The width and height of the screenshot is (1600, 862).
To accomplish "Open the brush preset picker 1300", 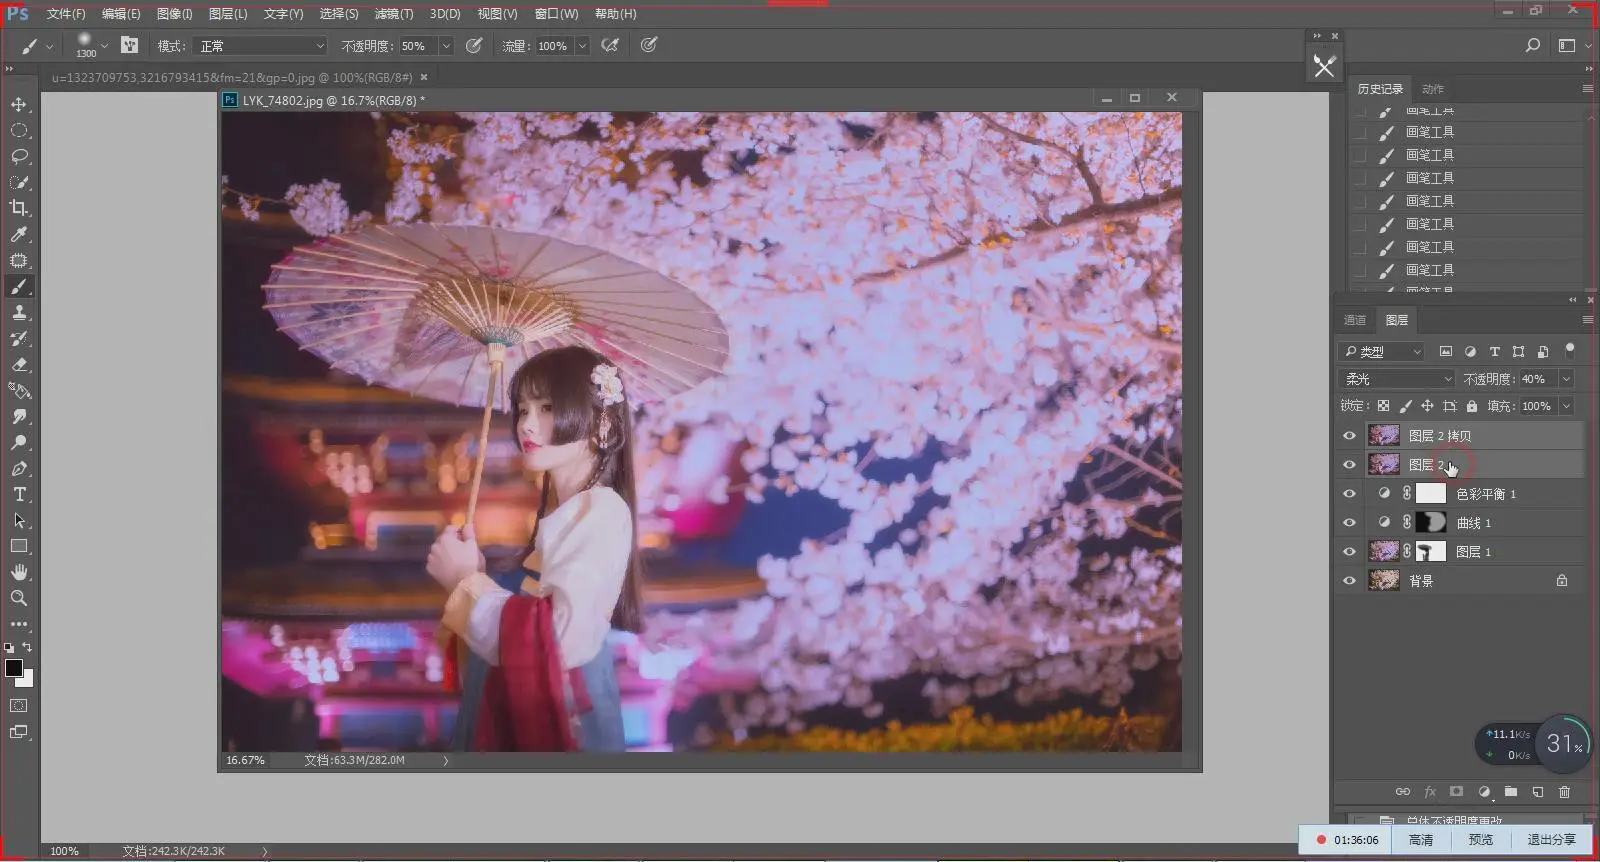I will tap(92, 45).
